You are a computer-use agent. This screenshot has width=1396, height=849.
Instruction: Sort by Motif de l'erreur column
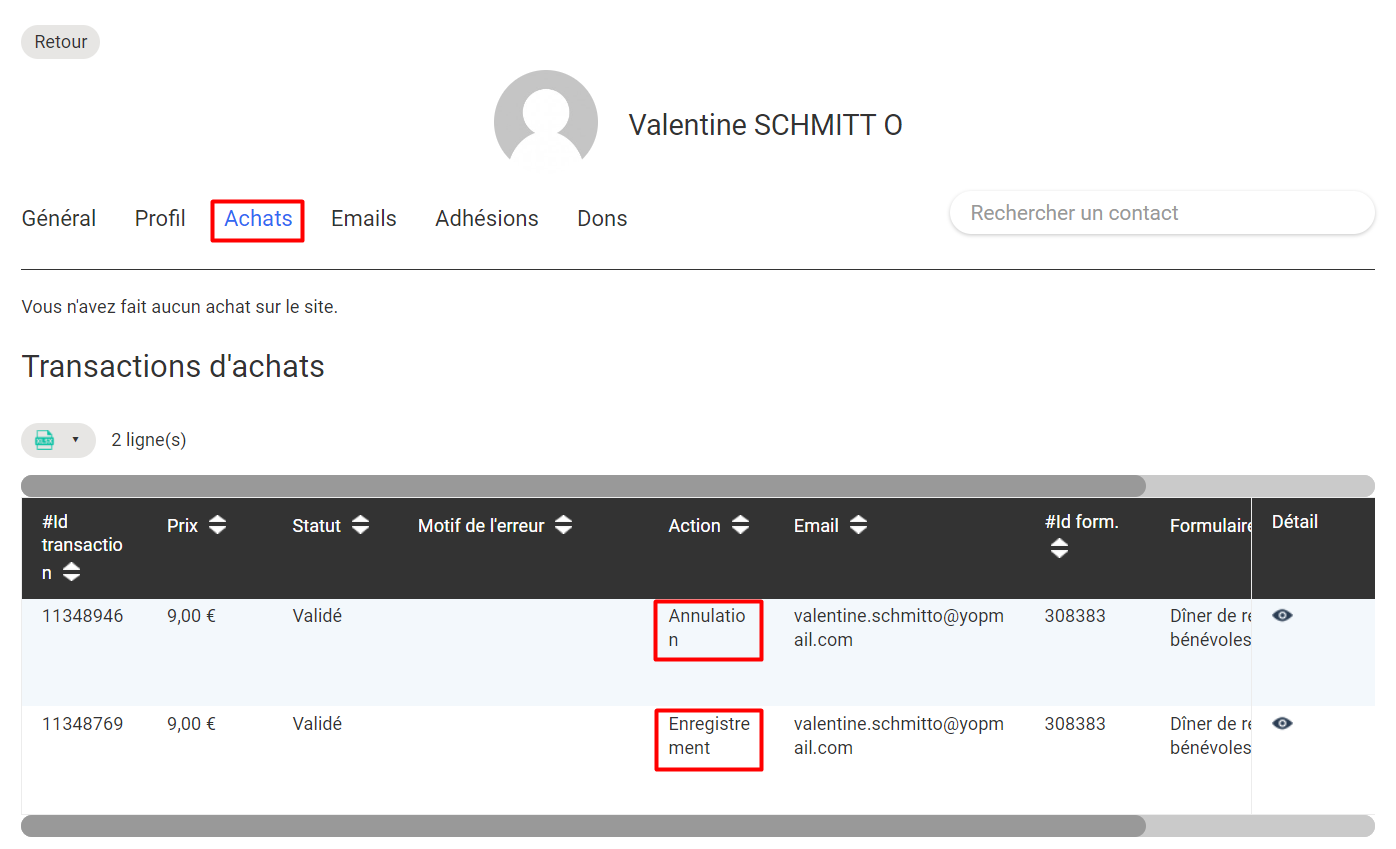click(563, 525)
